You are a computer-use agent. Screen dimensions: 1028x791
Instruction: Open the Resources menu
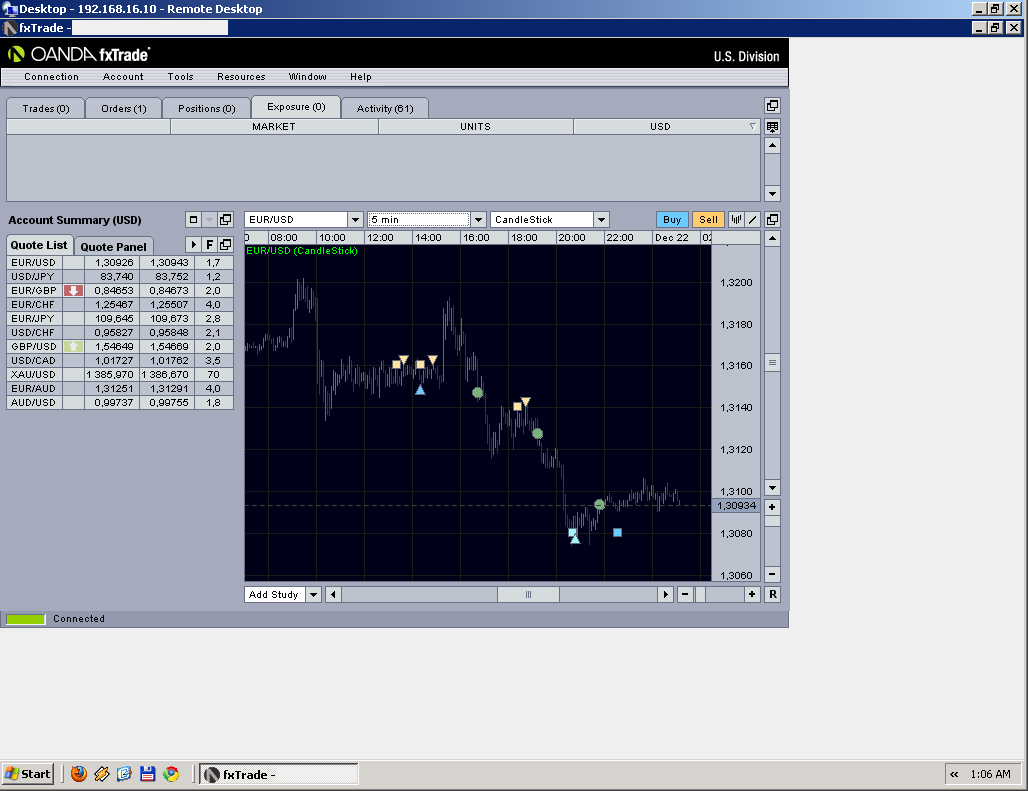241,77
